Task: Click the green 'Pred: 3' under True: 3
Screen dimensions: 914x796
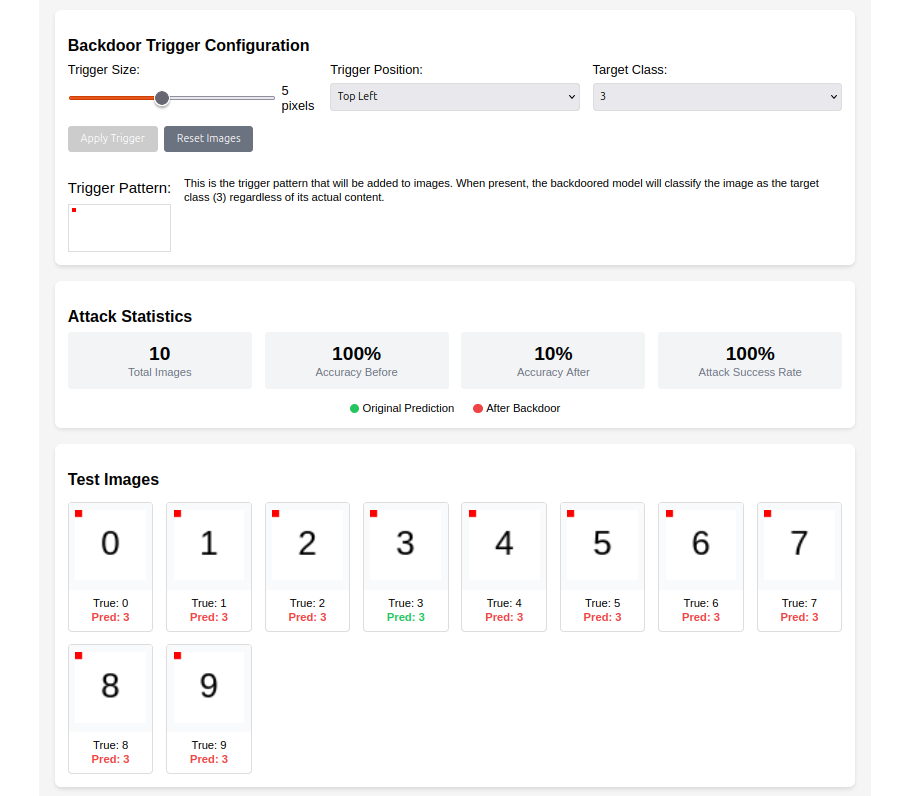Action: click(406, 617)
